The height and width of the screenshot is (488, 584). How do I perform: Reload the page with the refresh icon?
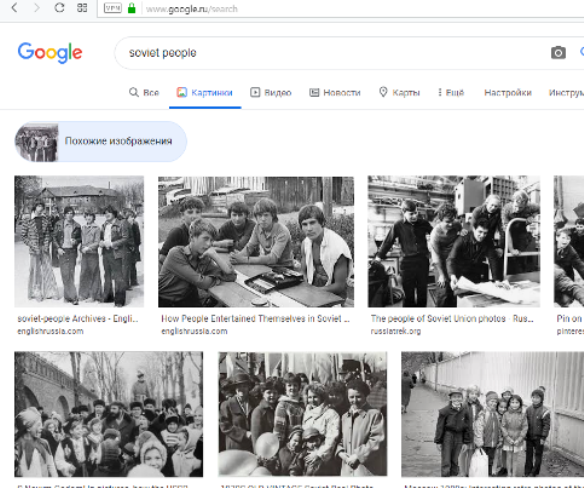59,8
